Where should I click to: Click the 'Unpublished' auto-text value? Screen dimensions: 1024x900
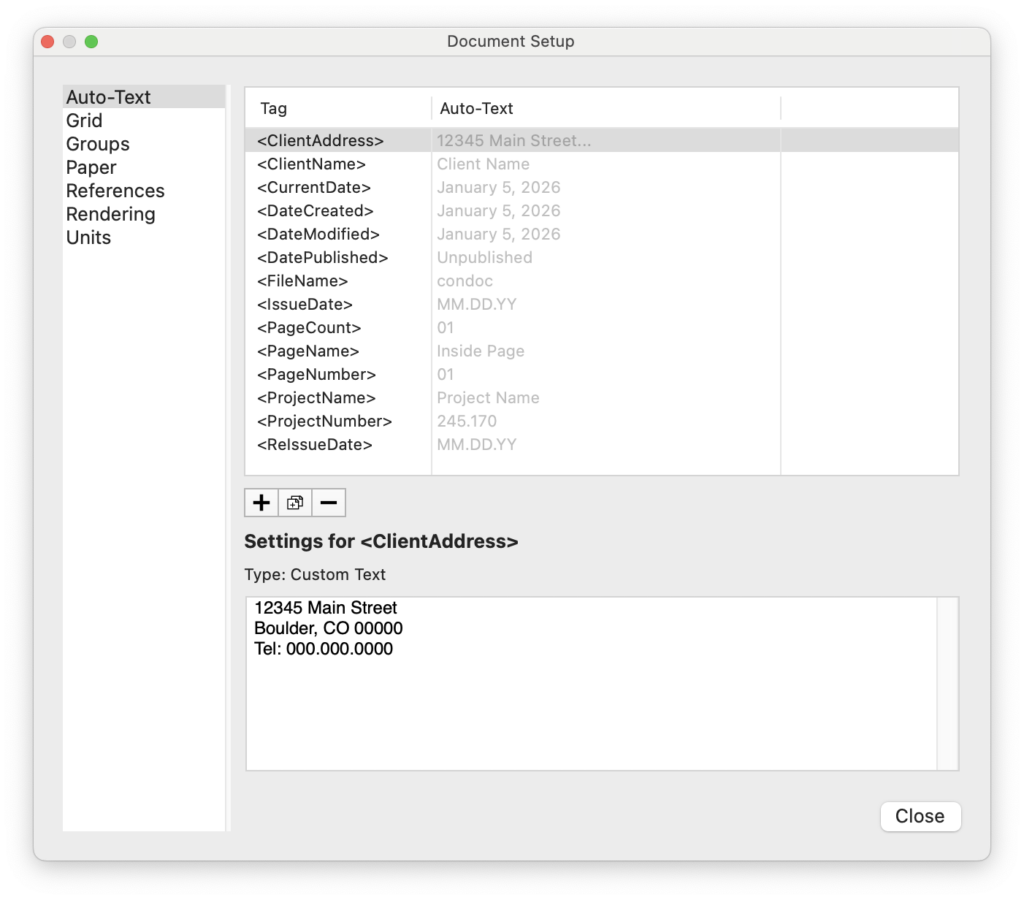point(485,258)
